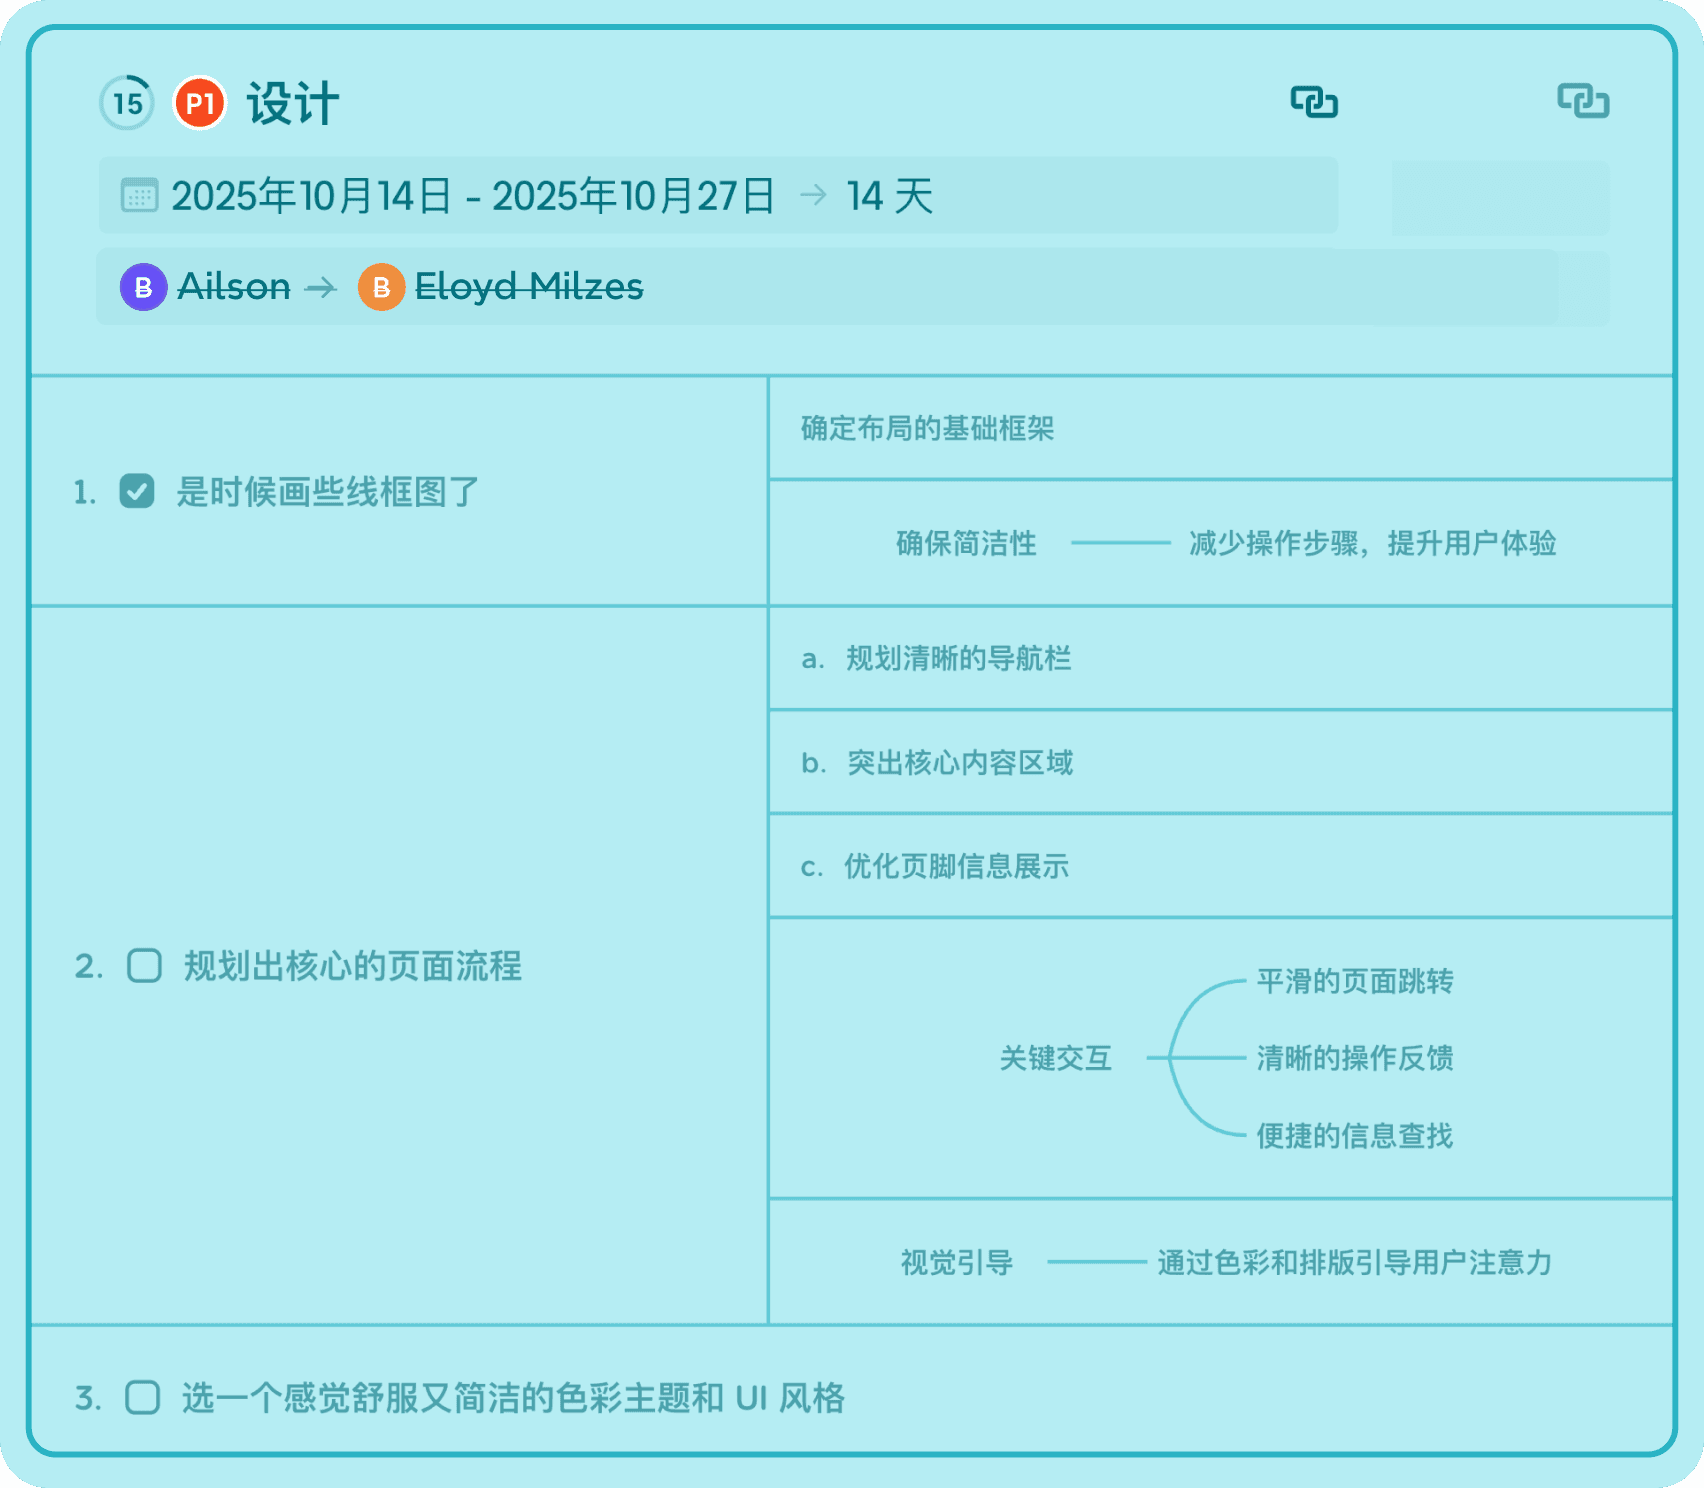
Task: Open the date range 2025年10月14日 - 2025年10月27日
Action: [473, 195]
